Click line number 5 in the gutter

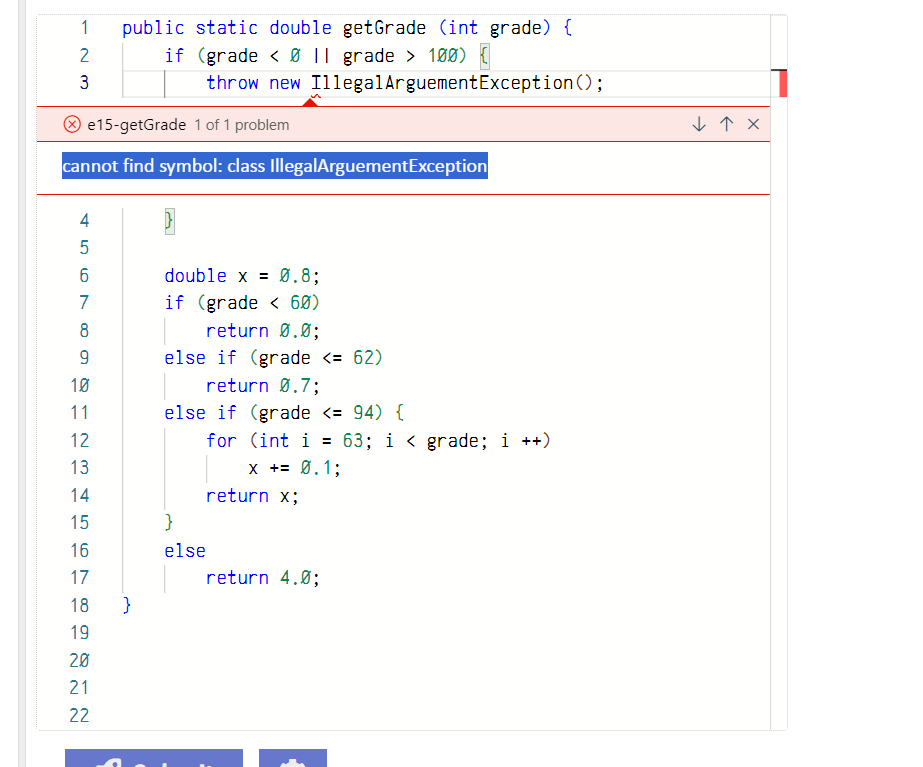(x=84, y=247)
